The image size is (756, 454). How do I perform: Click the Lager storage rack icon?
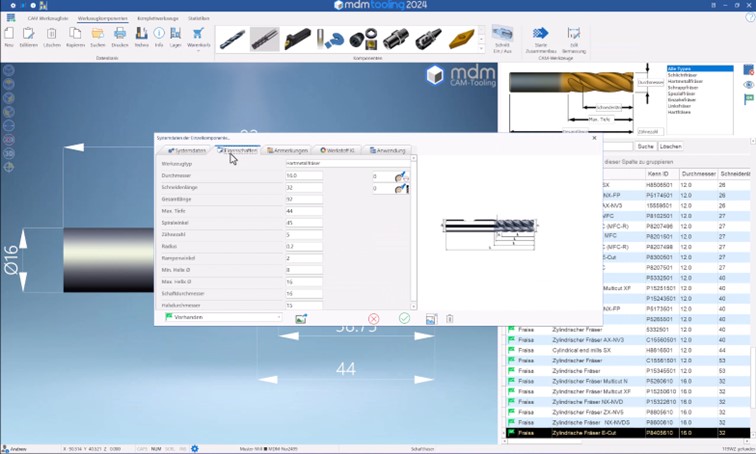click(x=176, y=33)
